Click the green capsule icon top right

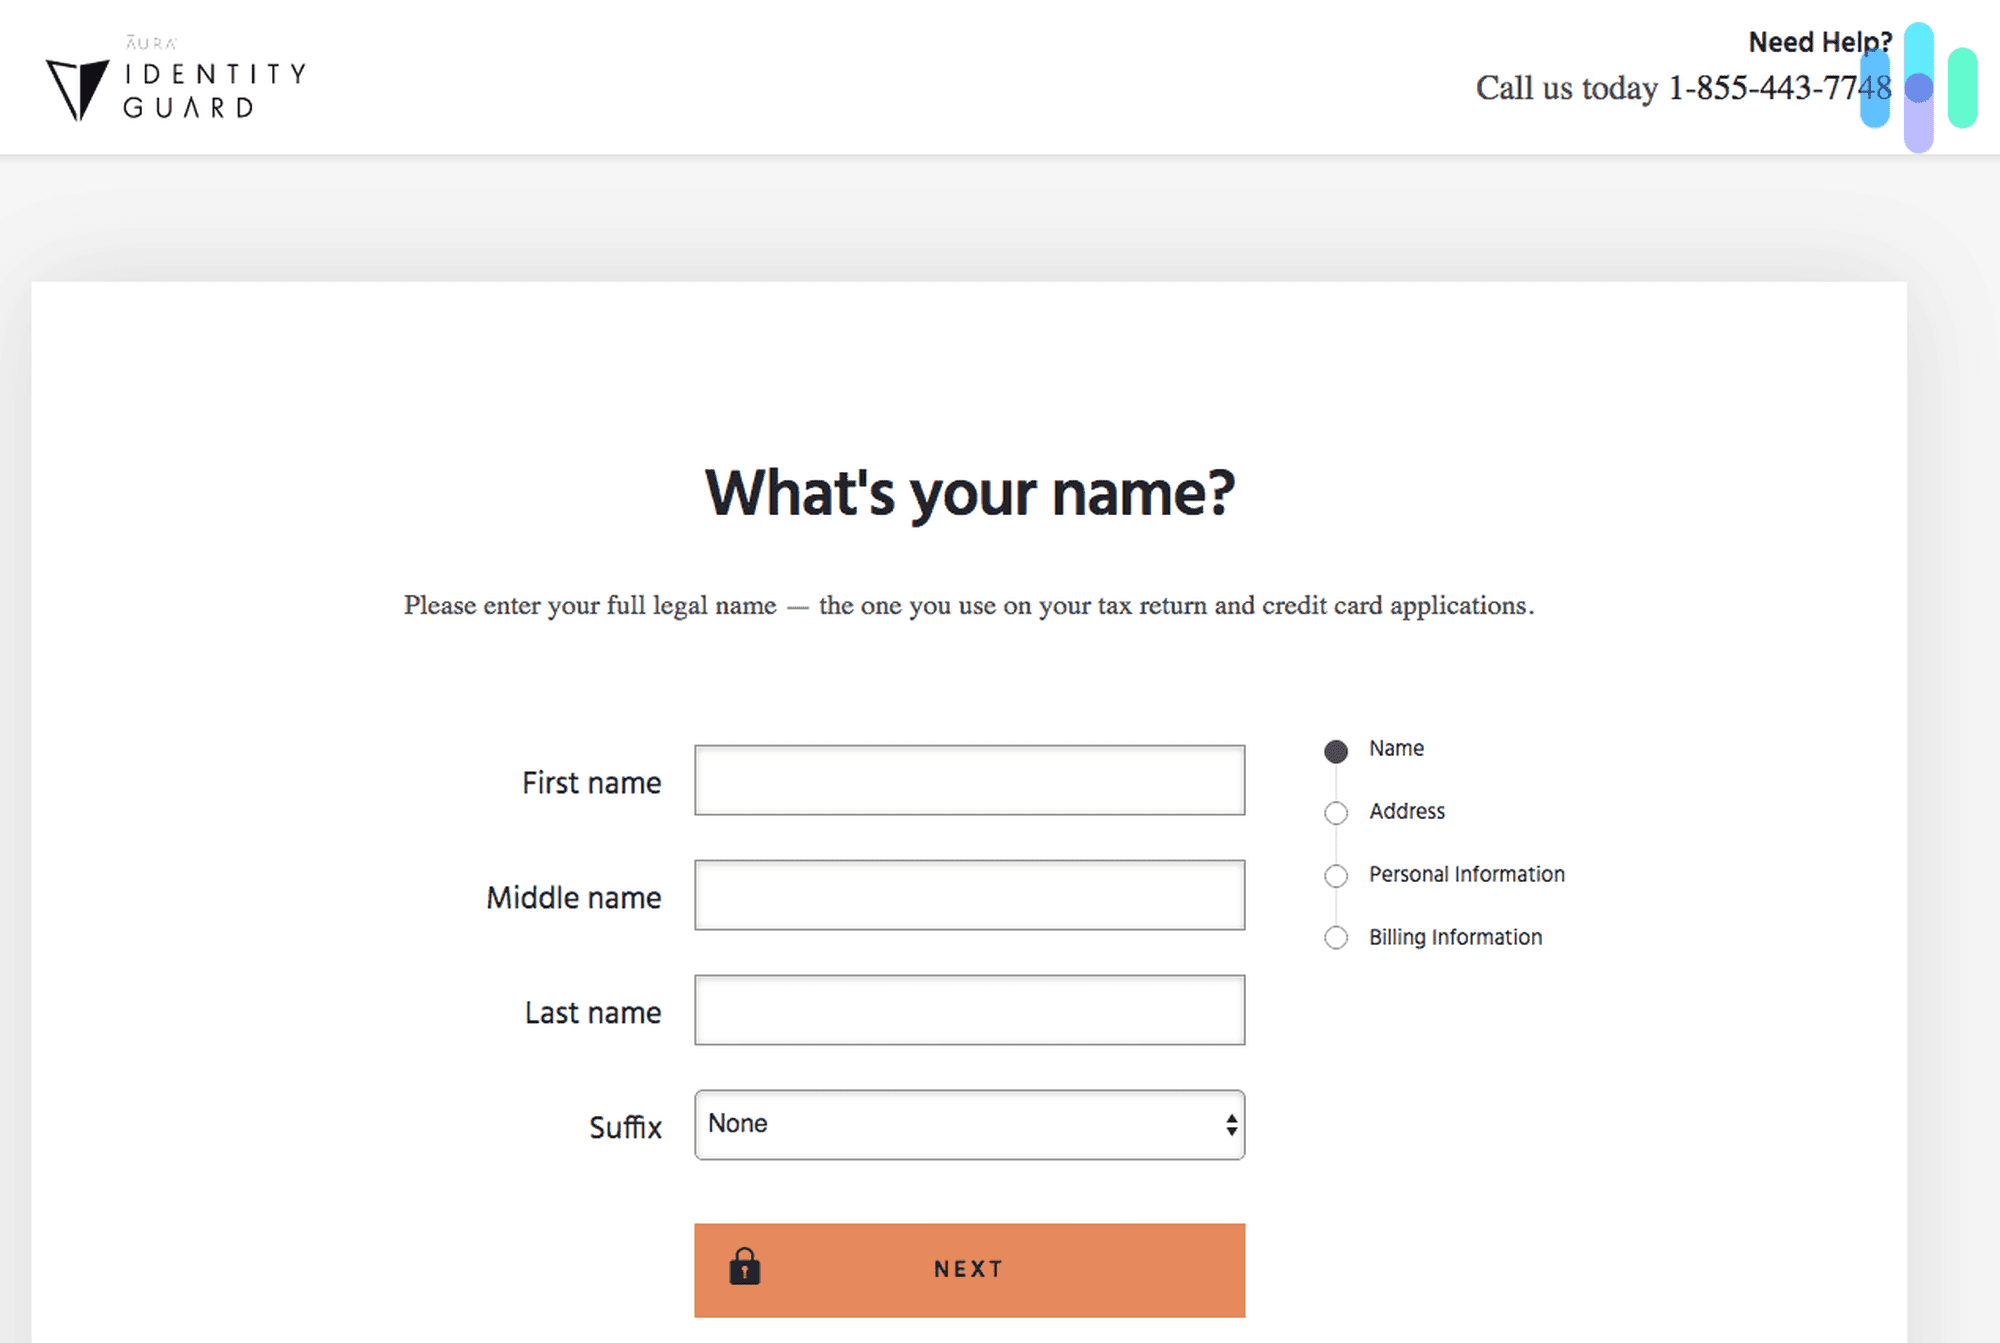tap(1963, 90)
